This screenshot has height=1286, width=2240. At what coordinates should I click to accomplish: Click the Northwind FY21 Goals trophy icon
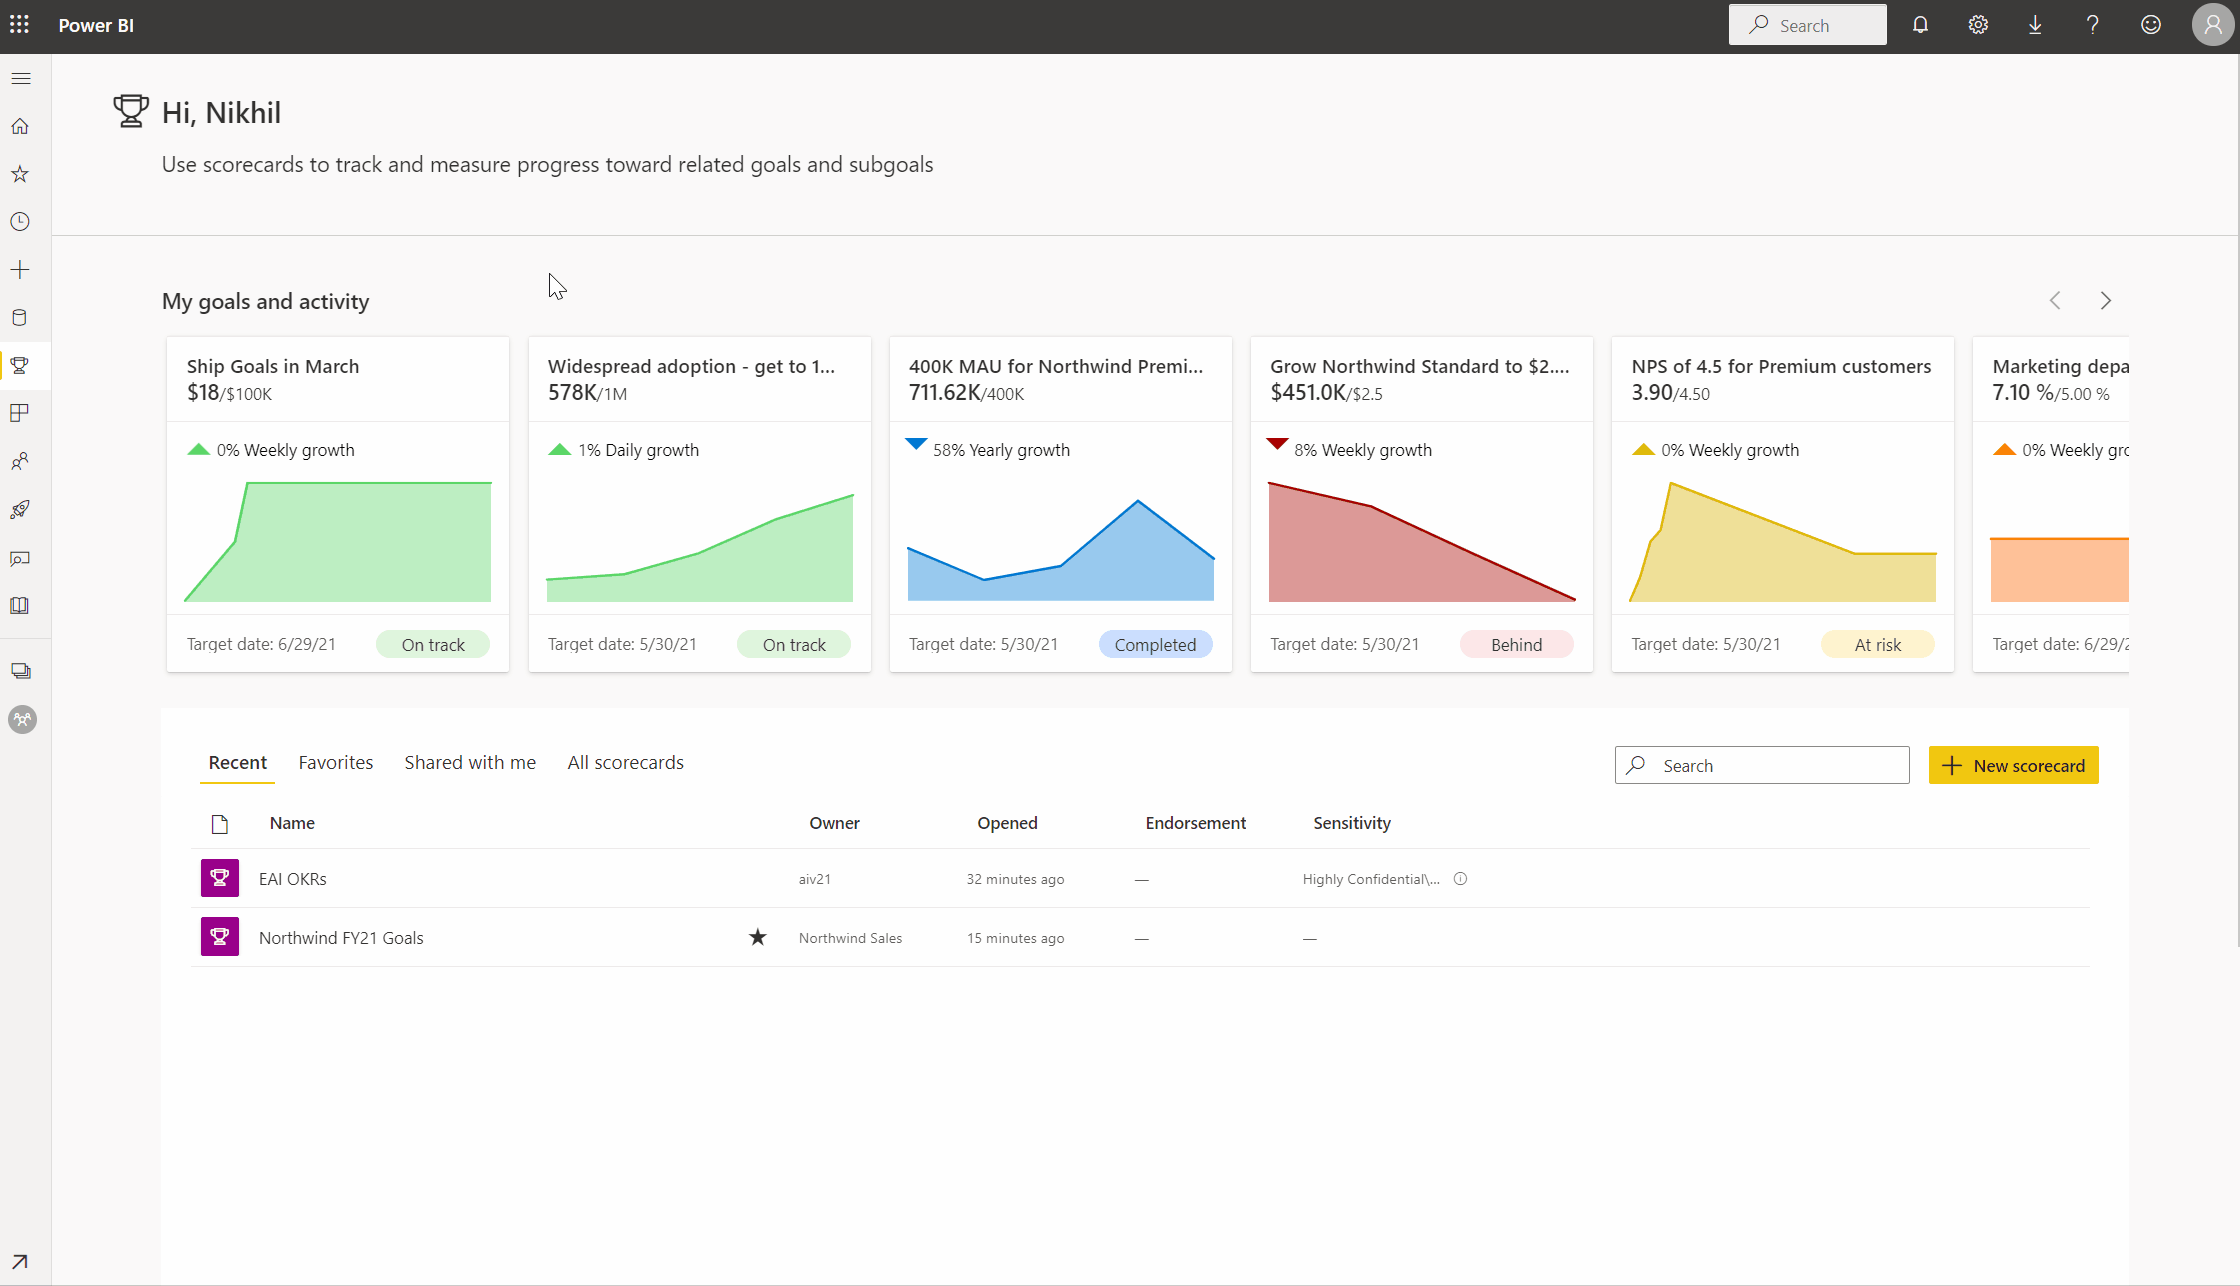pos(220,937)
